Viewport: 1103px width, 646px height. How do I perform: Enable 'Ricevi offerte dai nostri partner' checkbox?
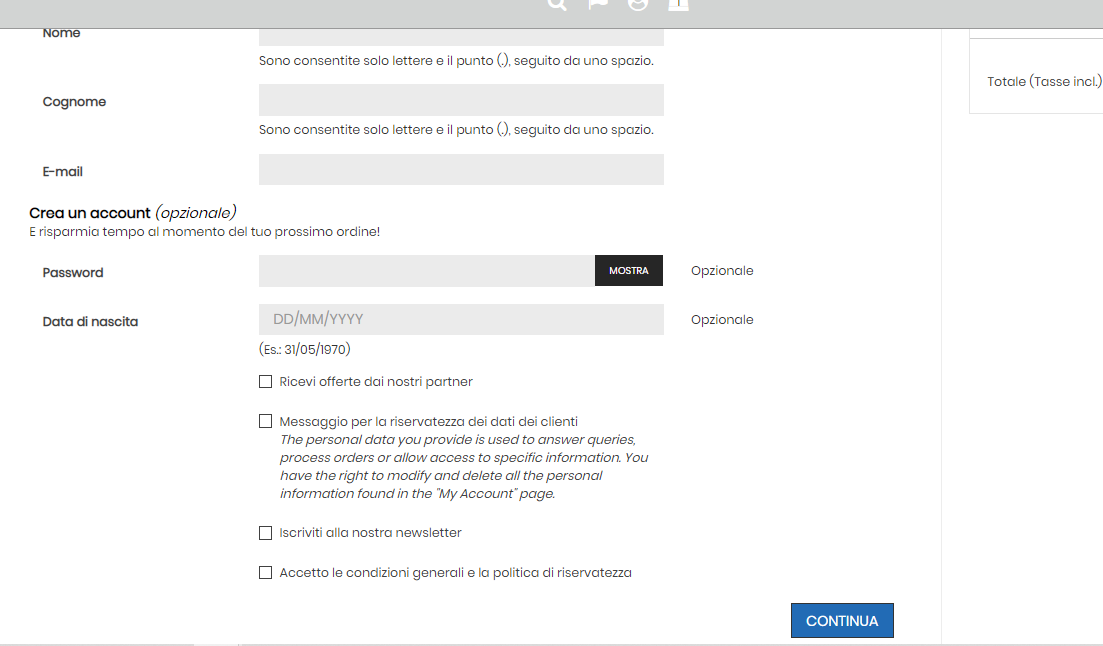(265, 381)
